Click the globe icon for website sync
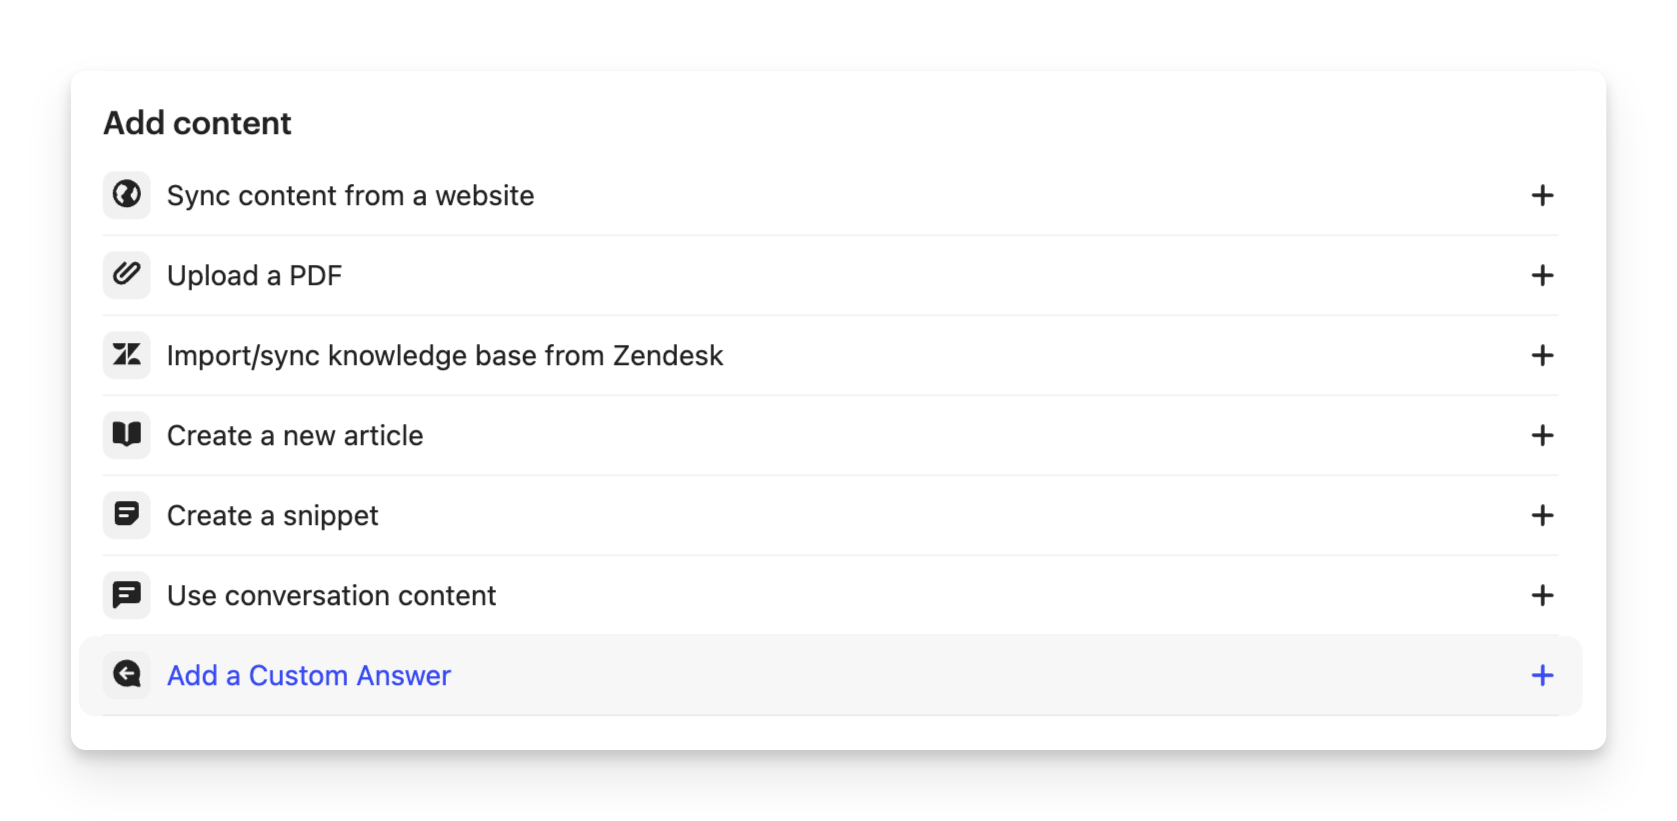The width and height of the screenshot is (1677, 821). (127, 195)
